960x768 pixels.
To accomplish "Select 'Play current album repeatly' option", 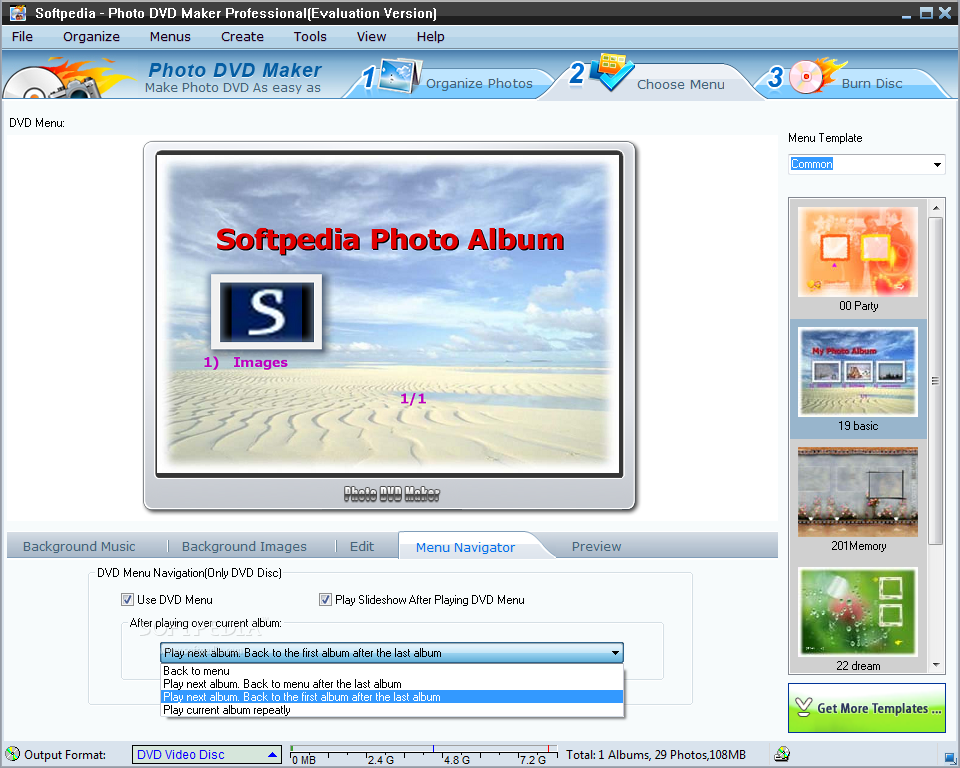I will point(392,710).
